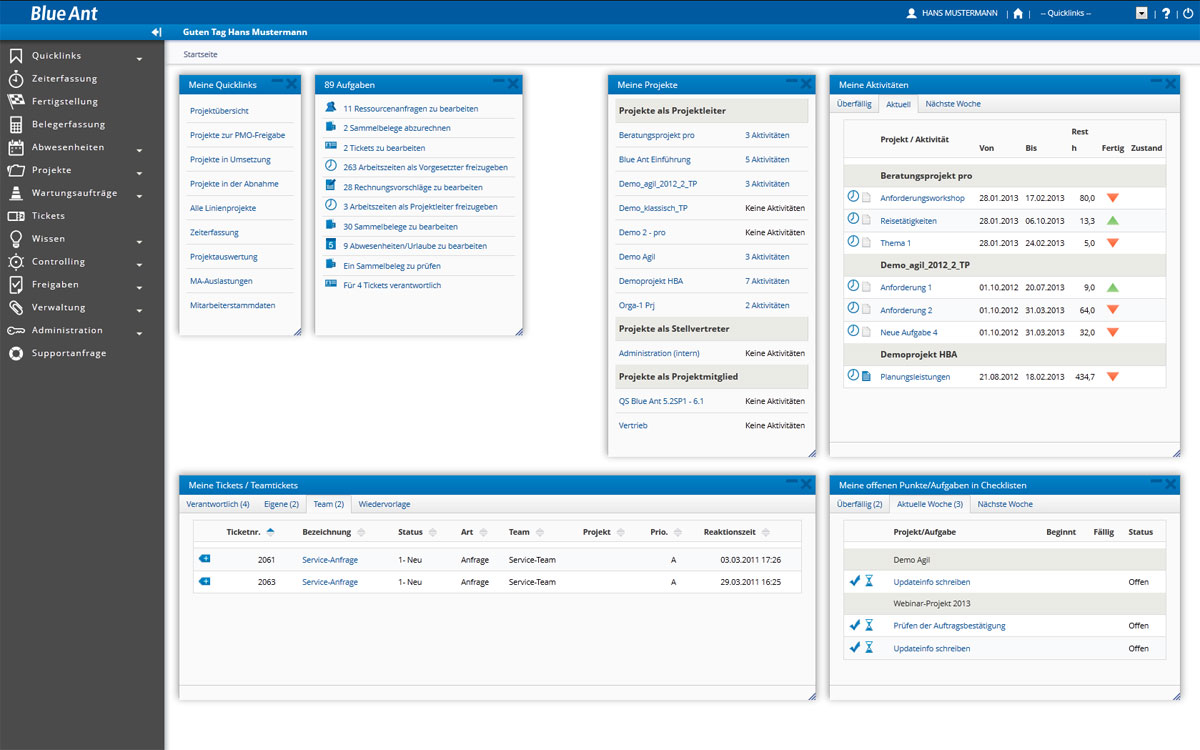
Task: Click the home icon in top bar
Action: 1018,14
